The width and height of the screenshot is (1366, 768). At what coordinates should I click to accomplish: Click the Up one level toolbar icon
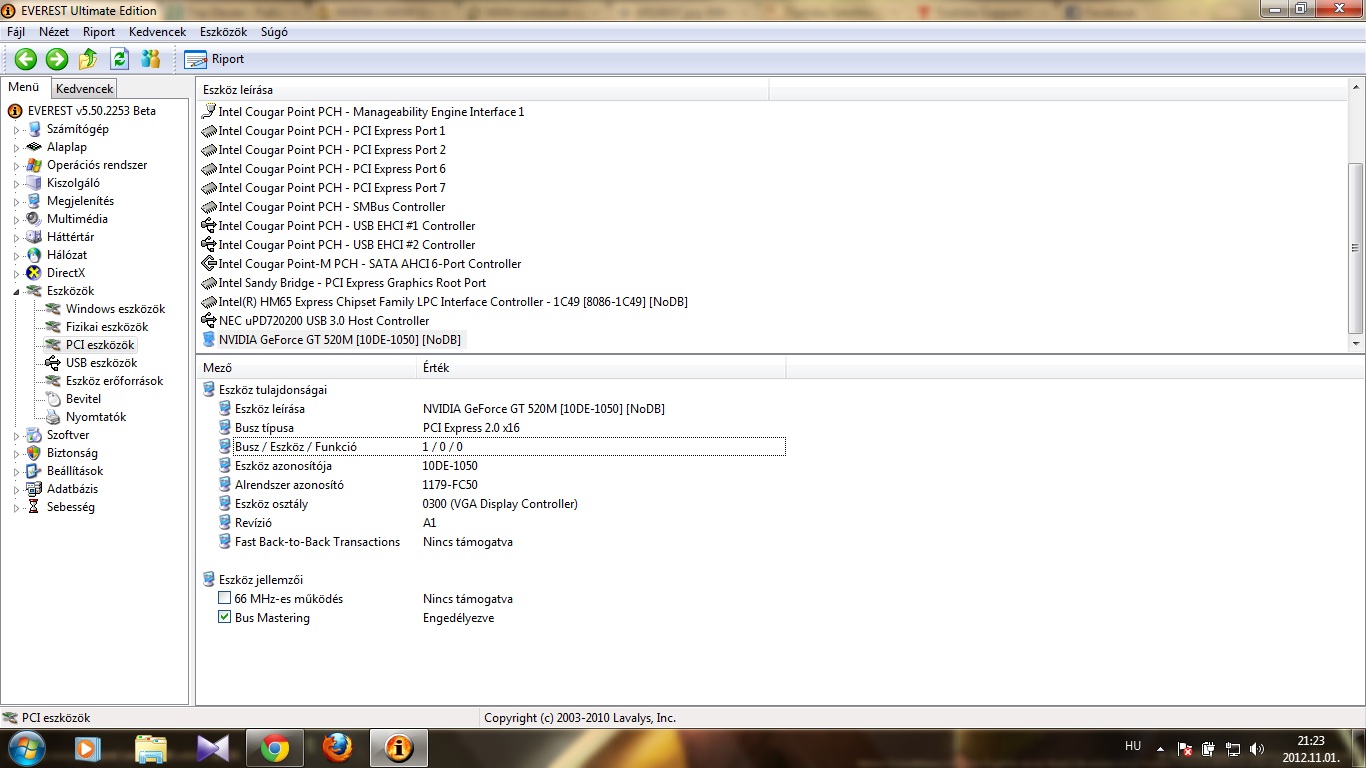tap(88, 59)
